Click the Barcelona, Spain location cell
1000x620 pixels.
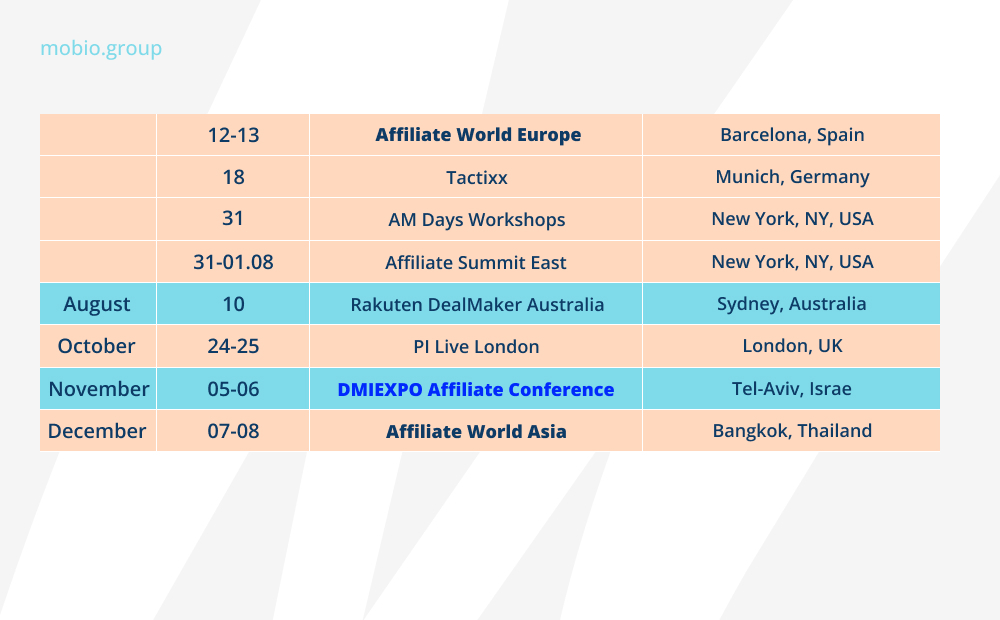[792, 134]
